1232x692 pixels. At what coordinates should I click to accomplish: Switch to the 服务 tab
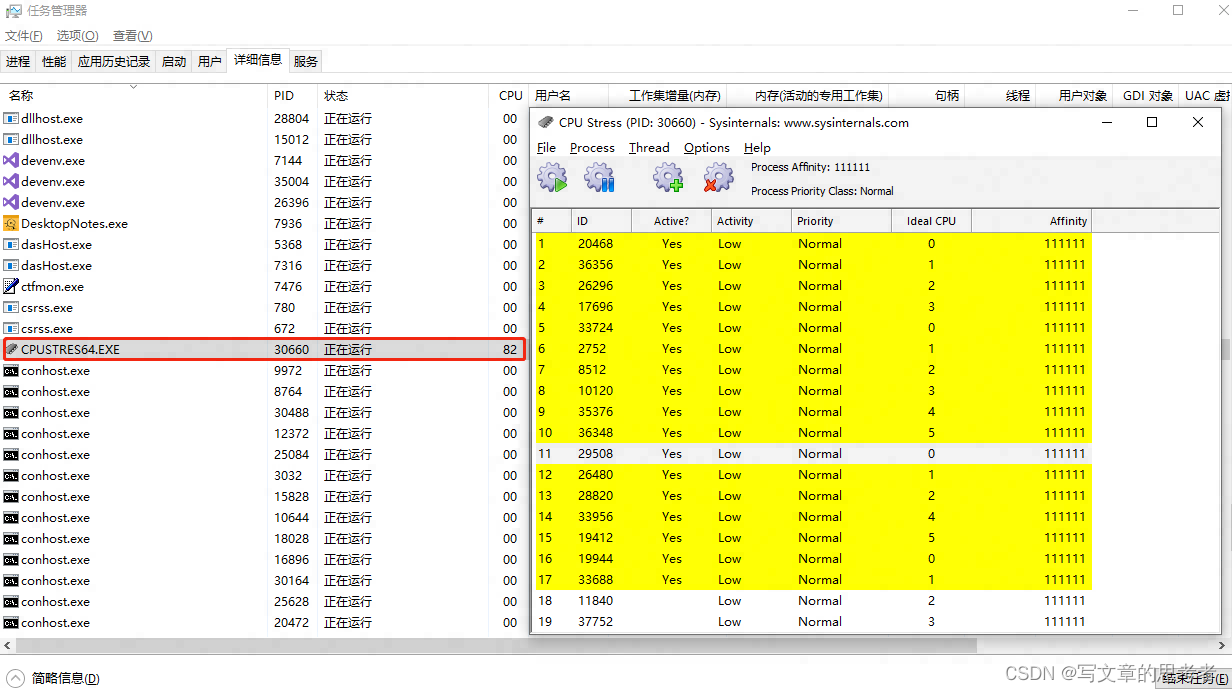click(x=306, y=61)
